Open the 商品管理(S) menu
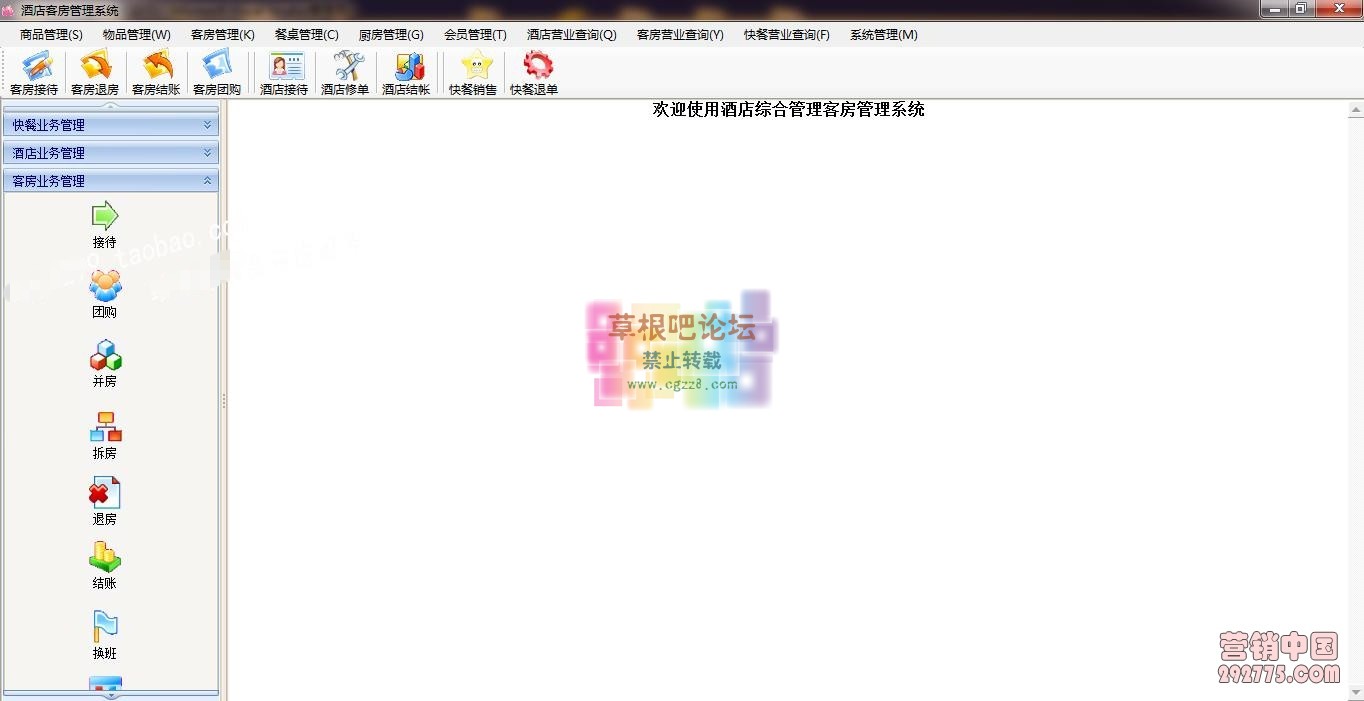Image resolution: width=1364 pixels, height=701 pixels. 51,35
